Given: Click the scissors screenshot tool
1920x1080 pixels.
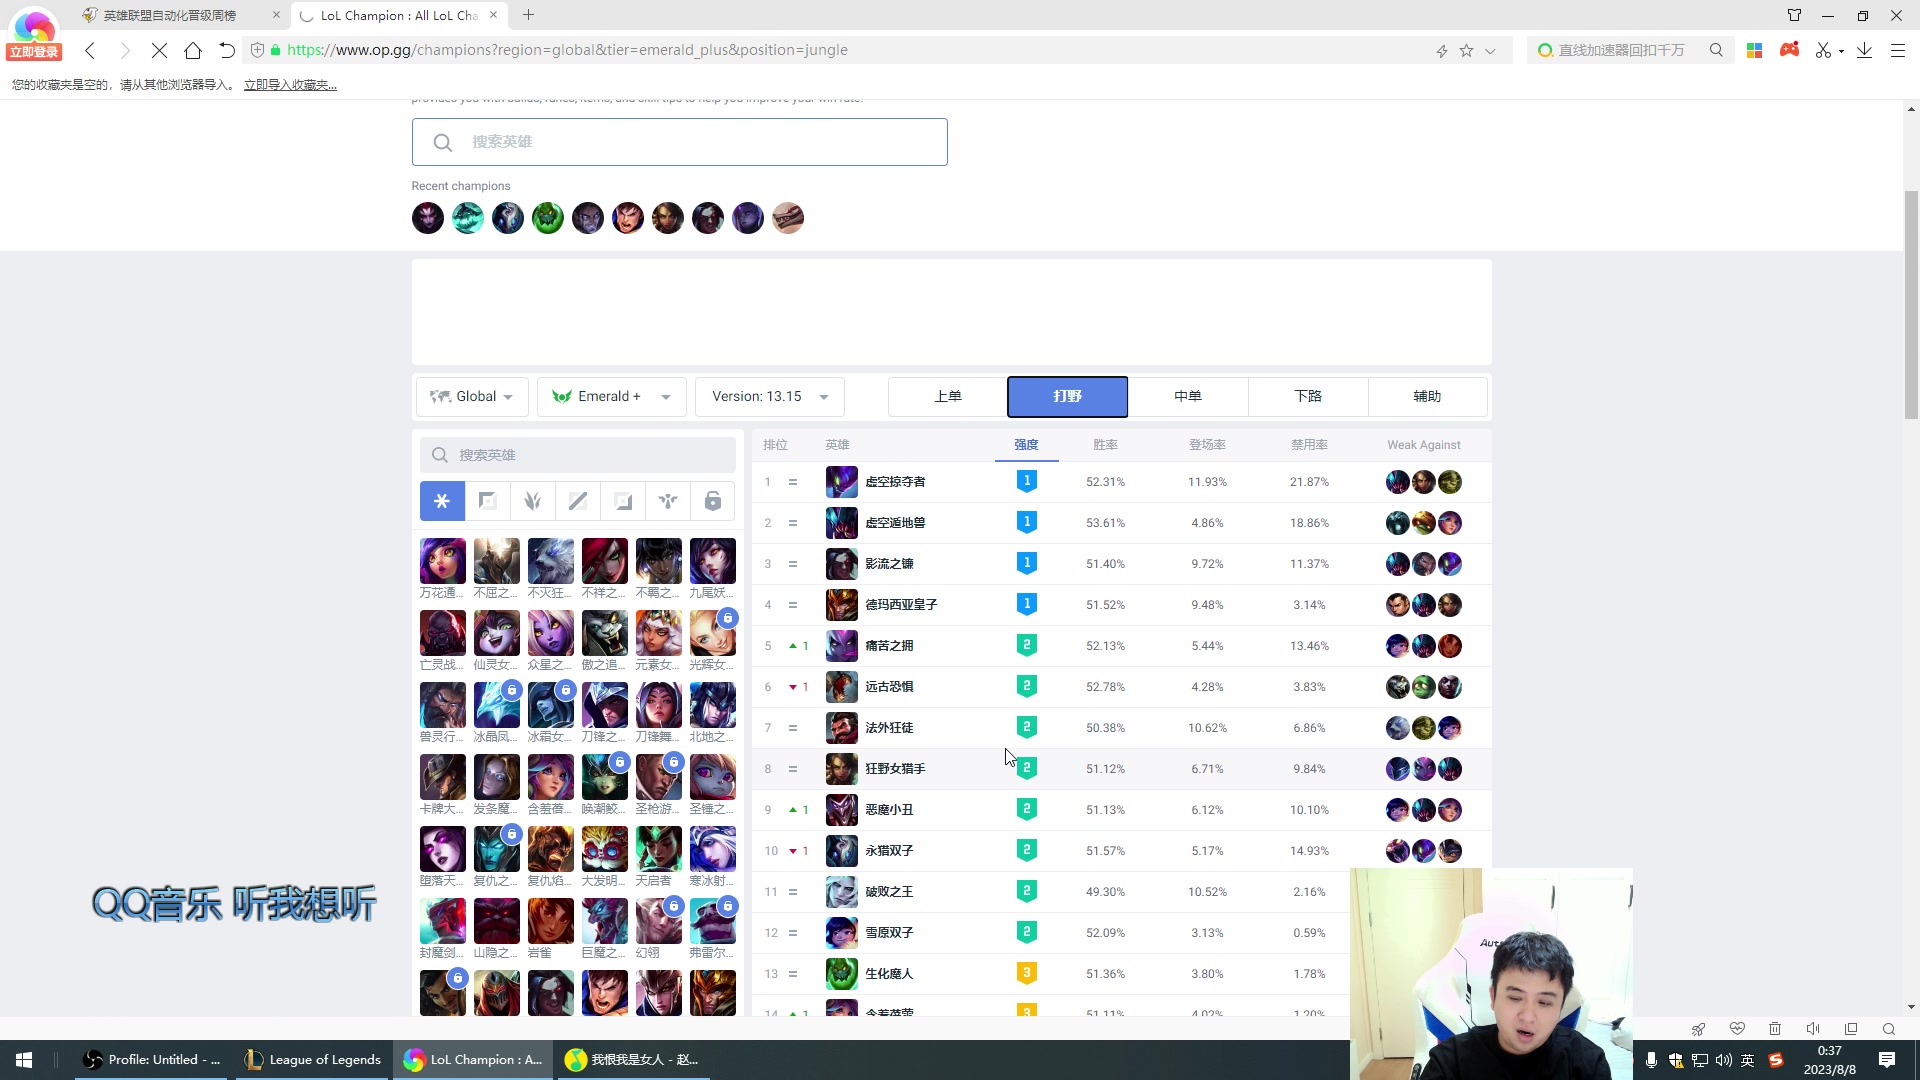Looking at the screenshot, I should [1823, 50].
